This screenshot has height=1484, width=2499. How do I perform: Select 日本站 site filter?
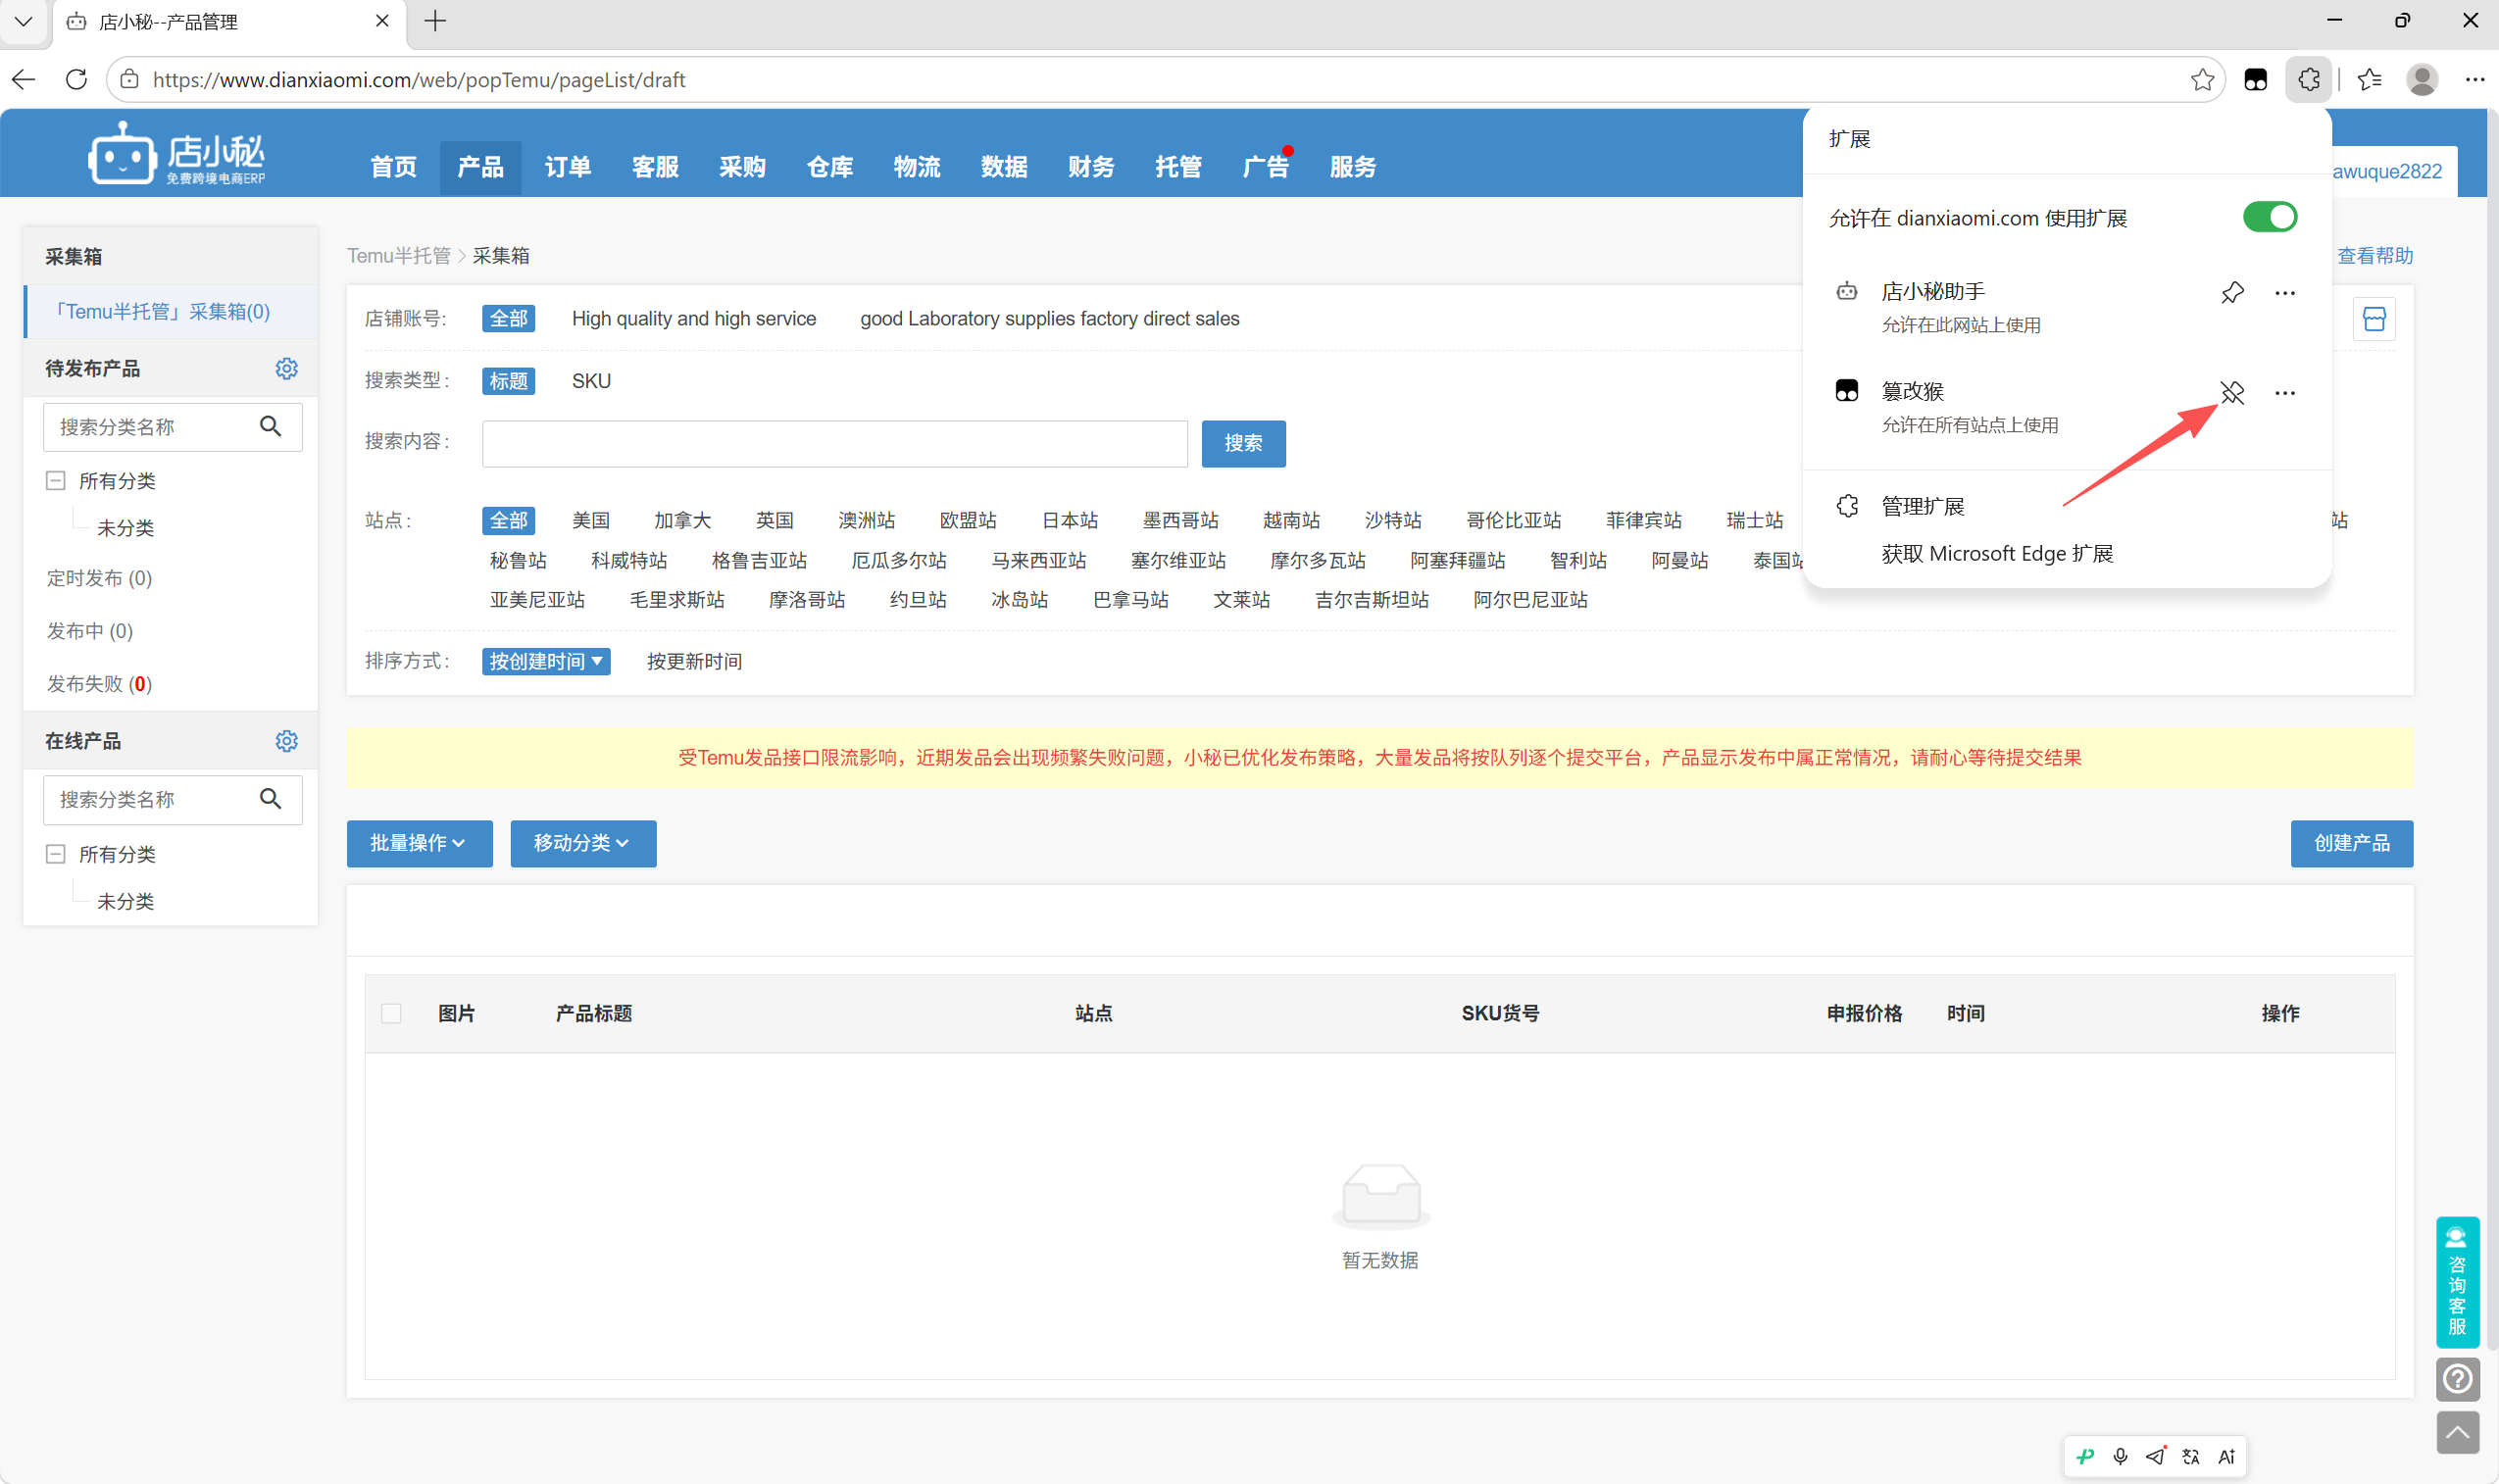click(1069, 521)
